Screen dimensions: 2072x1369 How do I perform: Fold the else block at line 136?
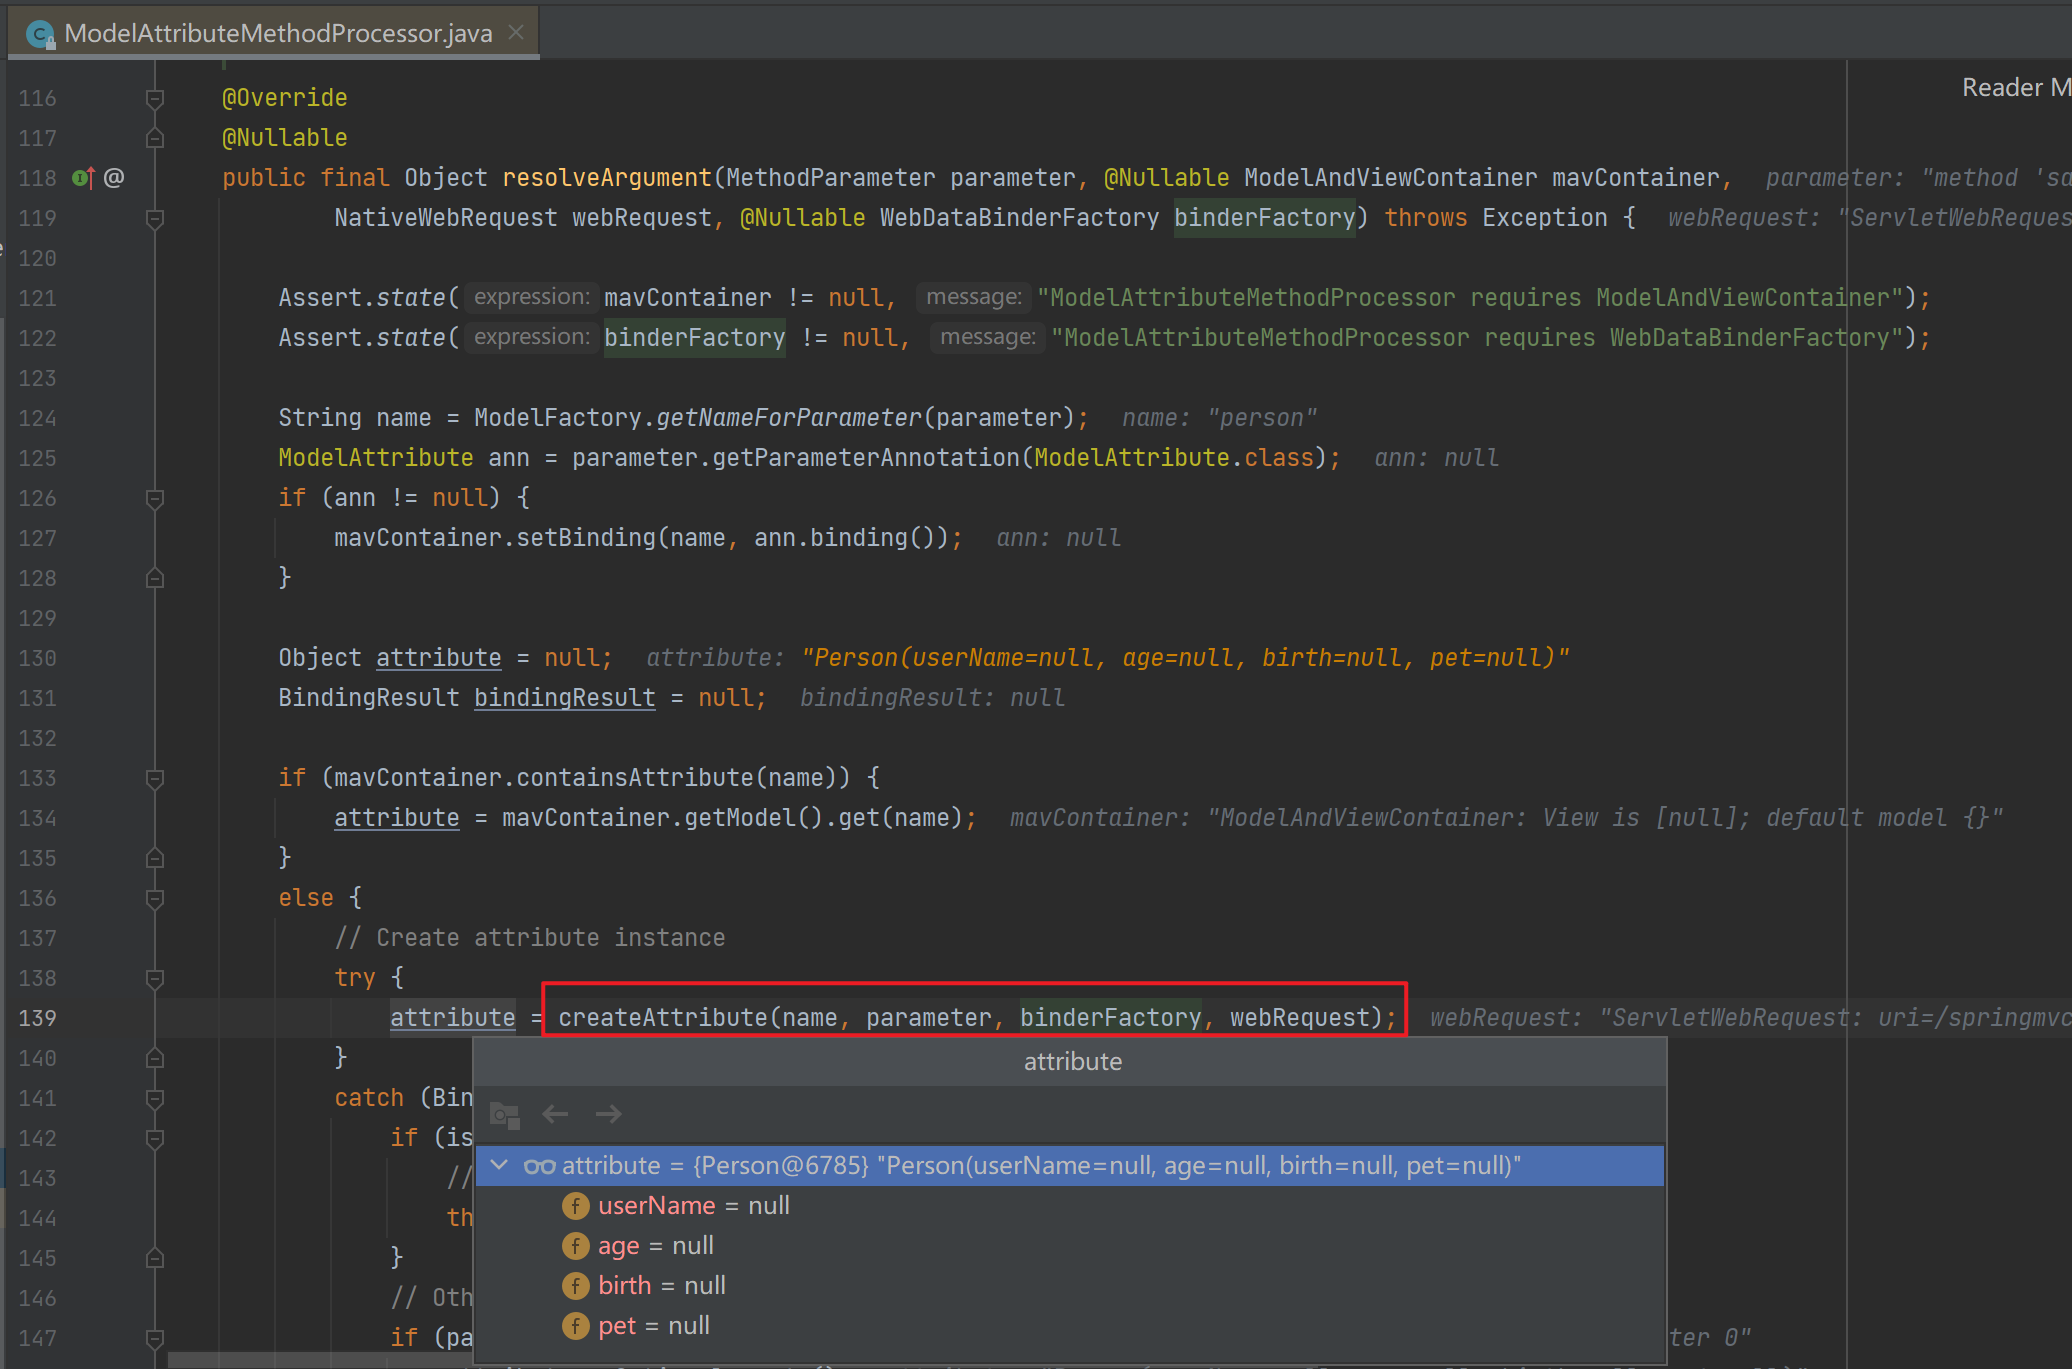click(155, 898)
